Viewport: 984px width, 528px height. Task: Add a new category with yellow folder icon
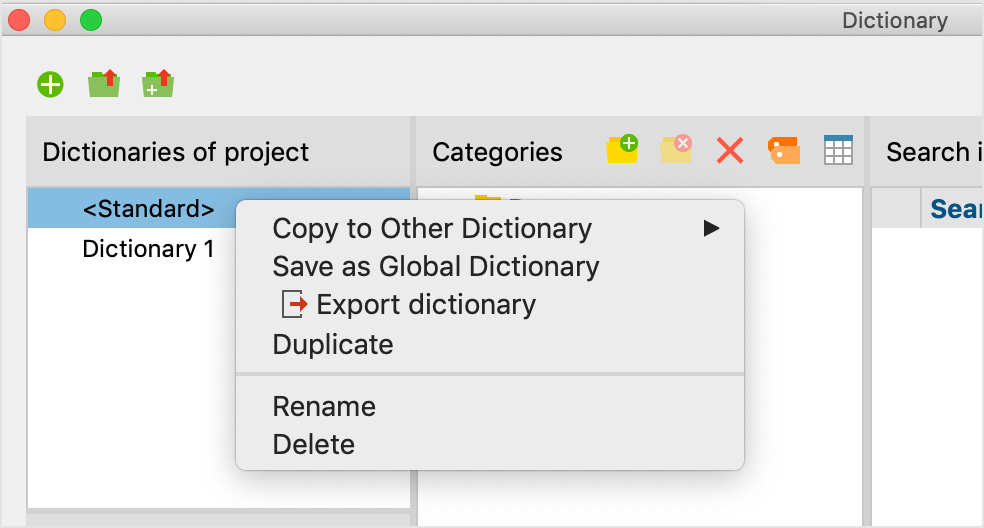[x=621, y=150]
